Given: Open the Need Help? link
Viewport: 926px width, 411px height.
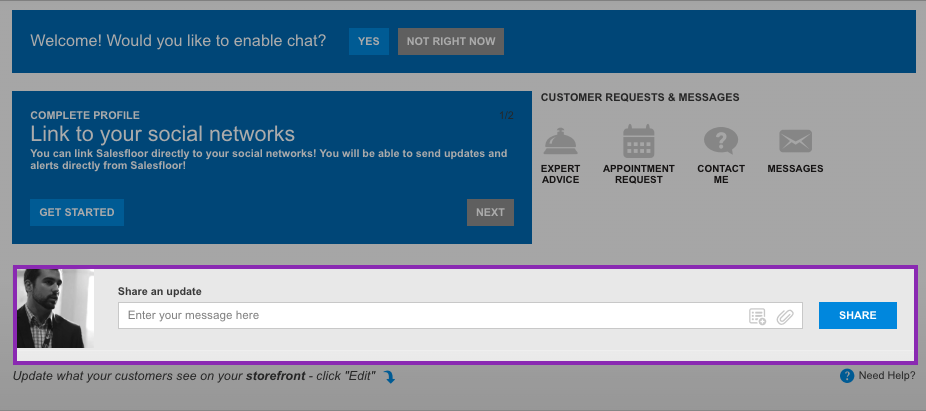Looking at the screenshot, I should (886, 375).
